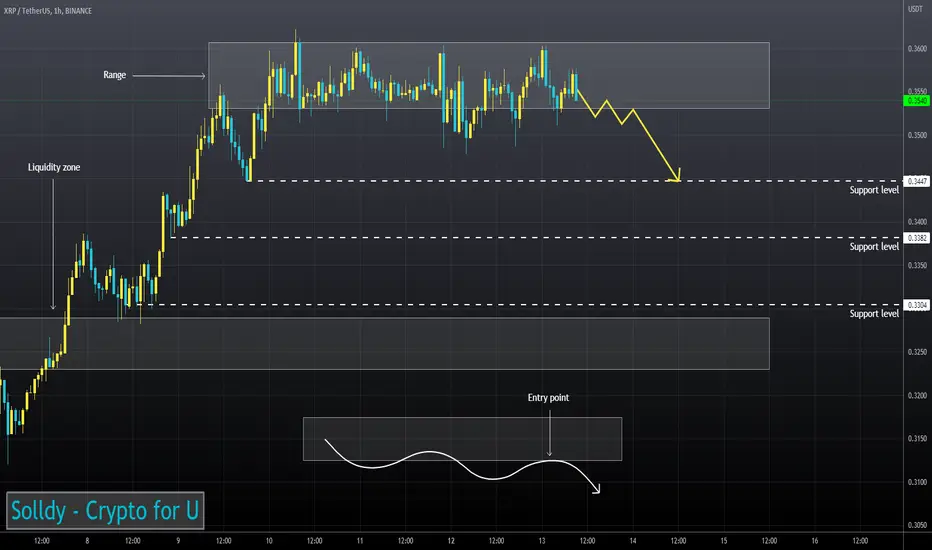Click the 0.3447 support price tag
The height and width of the screenshot is (550, 932).
(x=916, y=181)
